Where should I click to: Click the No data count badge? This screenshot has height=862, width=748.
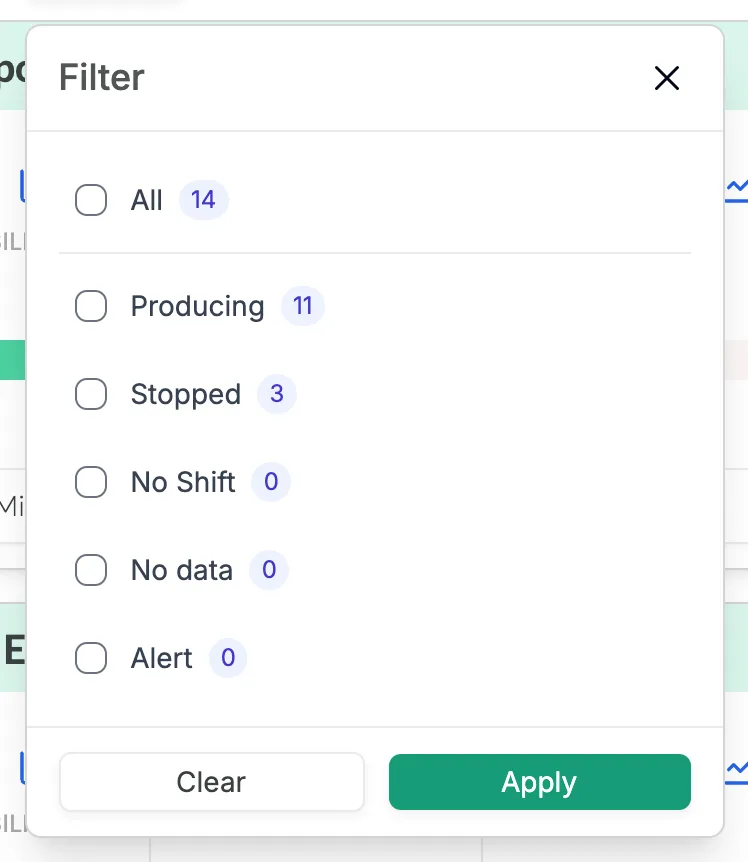click(269, 570)
